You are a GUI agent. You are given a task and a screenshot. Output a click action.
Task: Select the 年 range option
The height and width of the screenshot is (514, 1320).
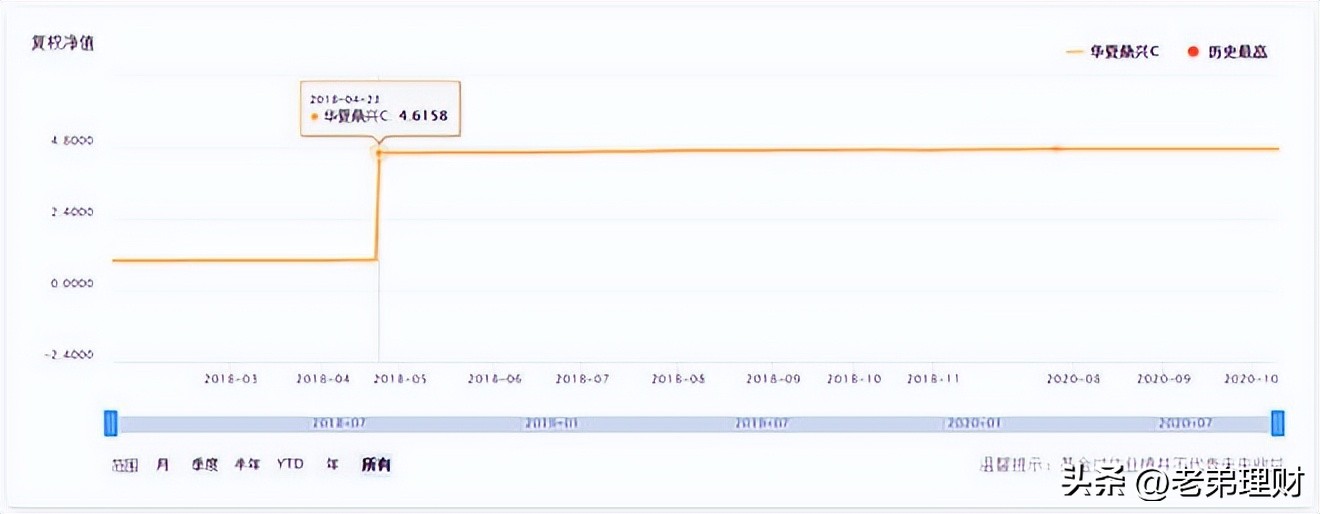tap(331, 464)
